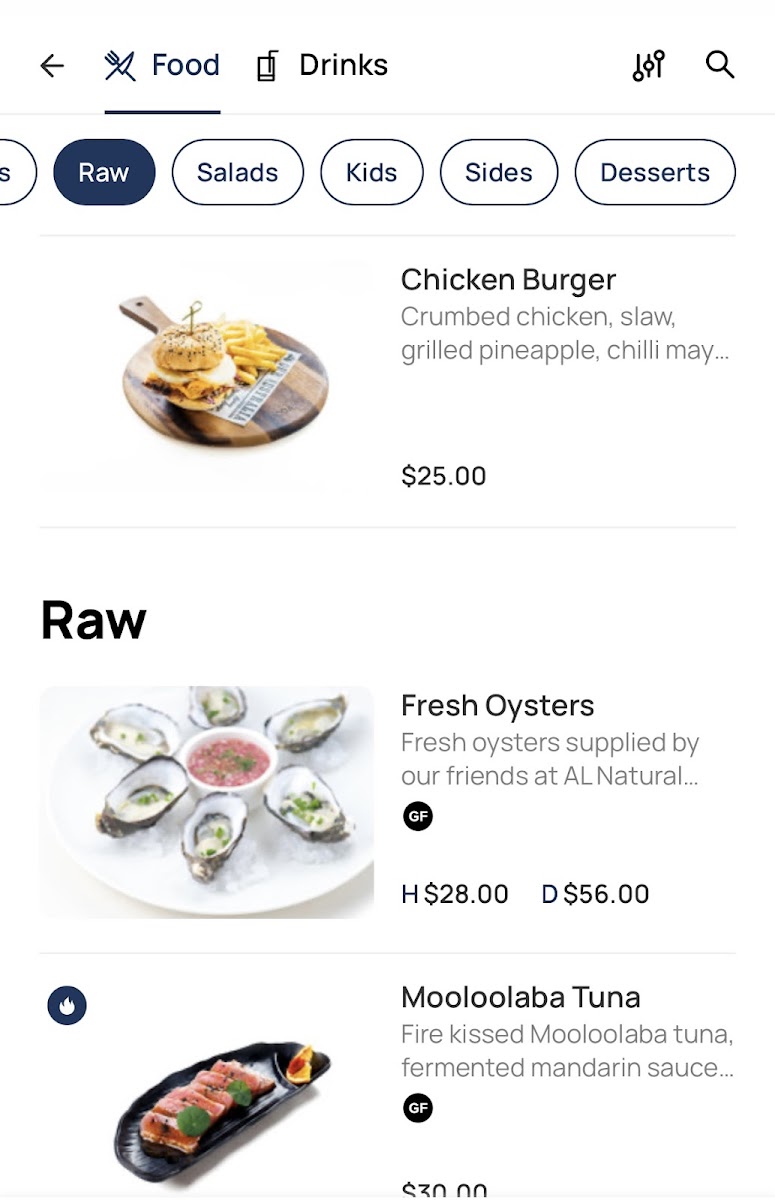
Task: Select the Sides category chip
Action: tap(498, 172)
